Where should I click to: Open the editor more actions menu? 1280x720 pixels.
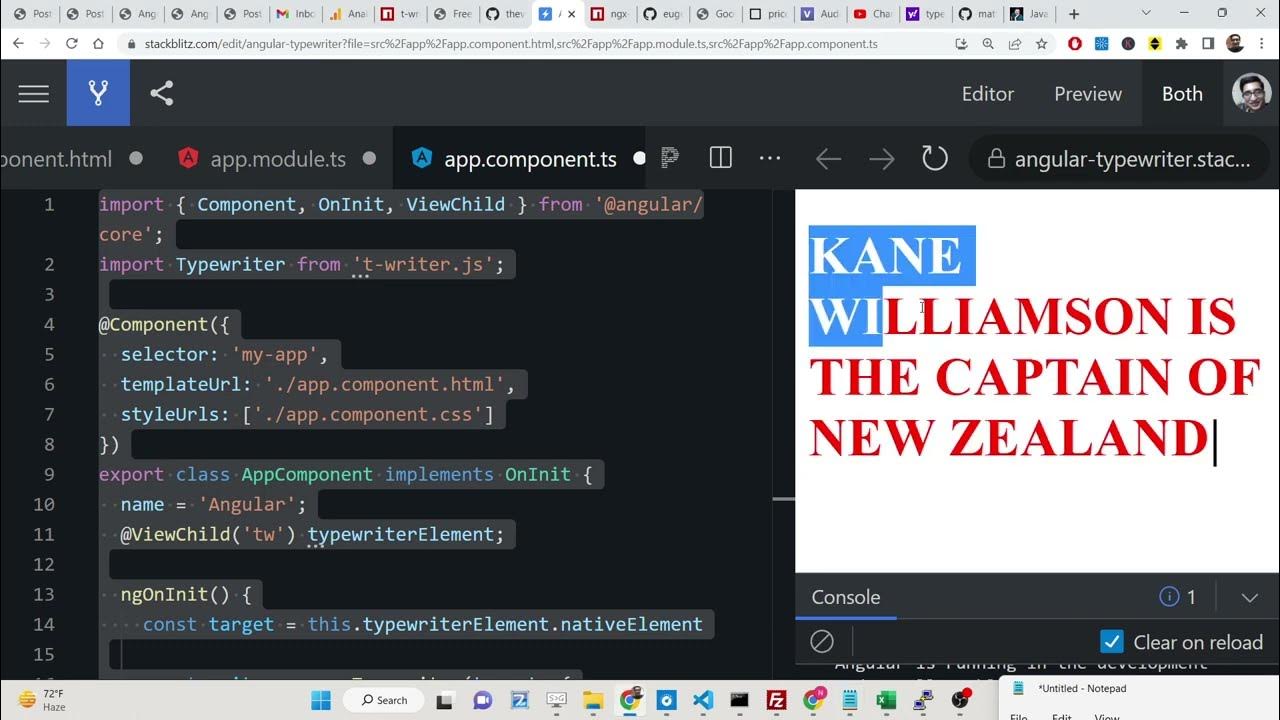tap(769, 158)
